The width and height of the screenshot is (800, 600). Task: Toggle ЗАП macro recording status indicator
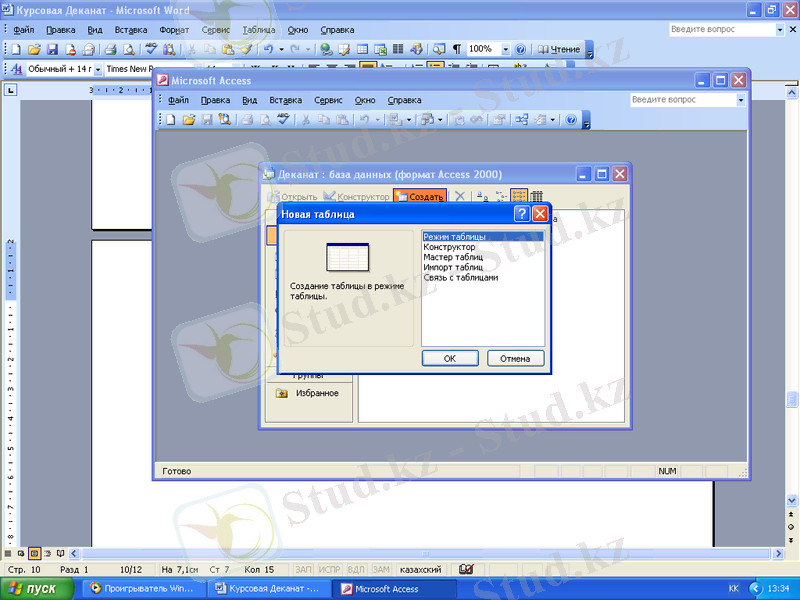(304, 569)
